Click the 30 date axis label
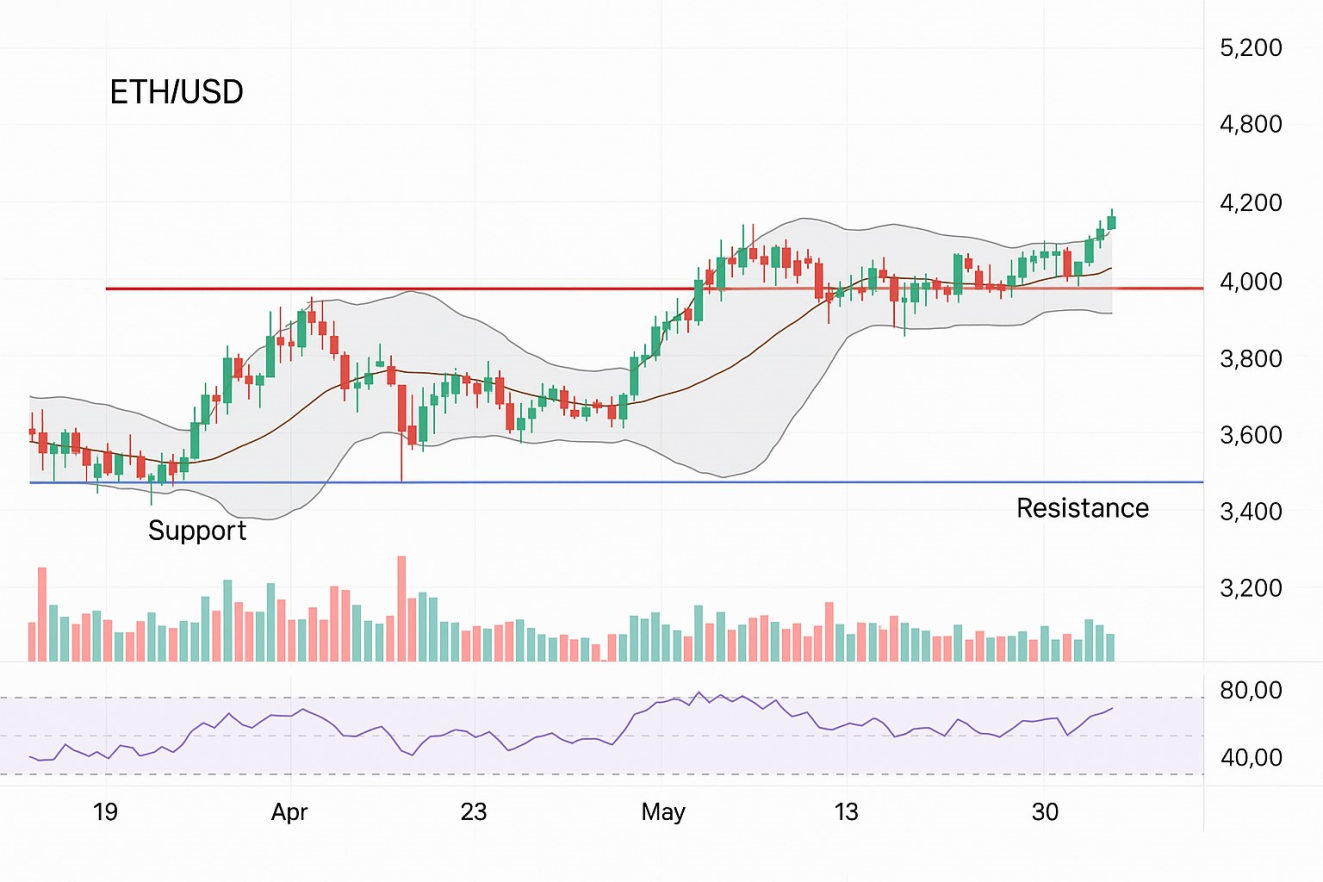The width and height of the screenshot is (1323, 882). point(1045,812)
